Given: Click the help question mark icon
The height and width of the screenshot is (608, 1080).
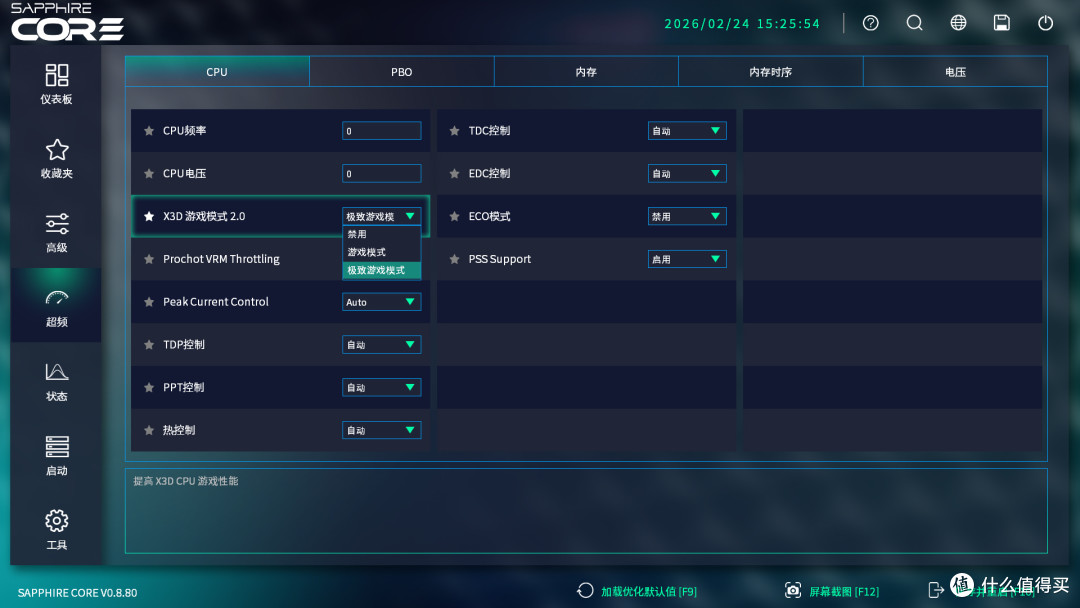Looking at the screenshot, I should click(871, 23).
